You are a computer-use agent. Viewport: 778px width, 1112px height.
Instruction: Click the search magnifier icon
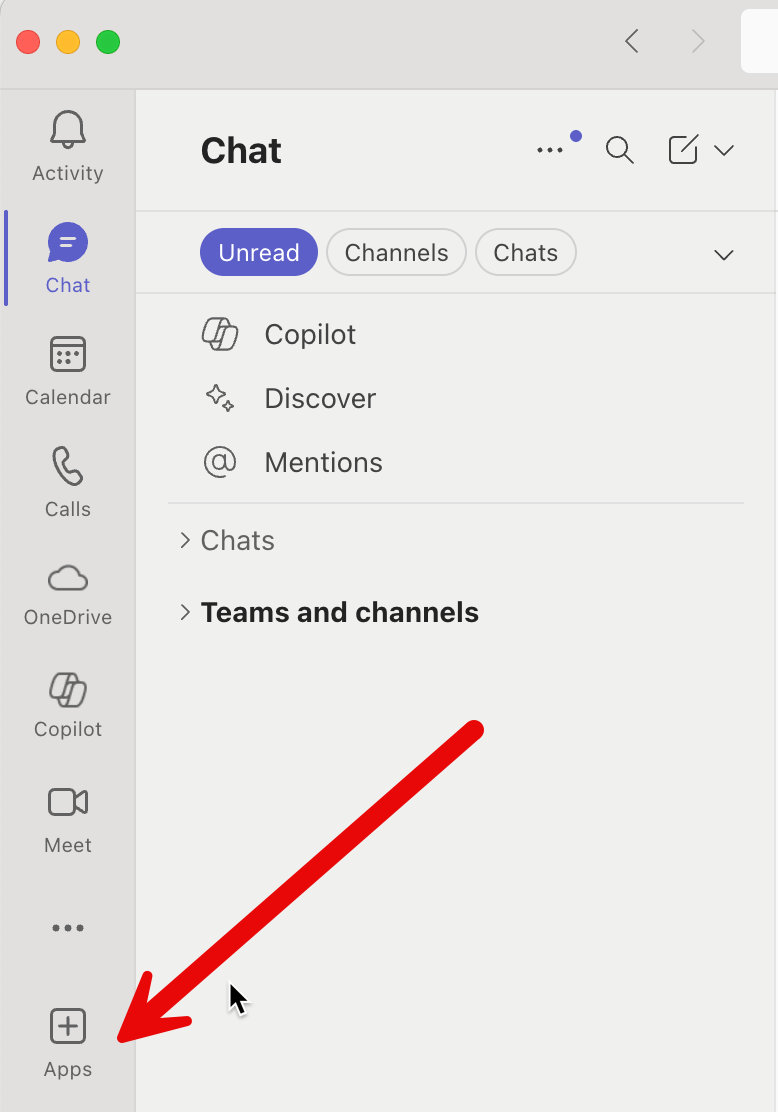pyautogui.click(x=620, y=150)
